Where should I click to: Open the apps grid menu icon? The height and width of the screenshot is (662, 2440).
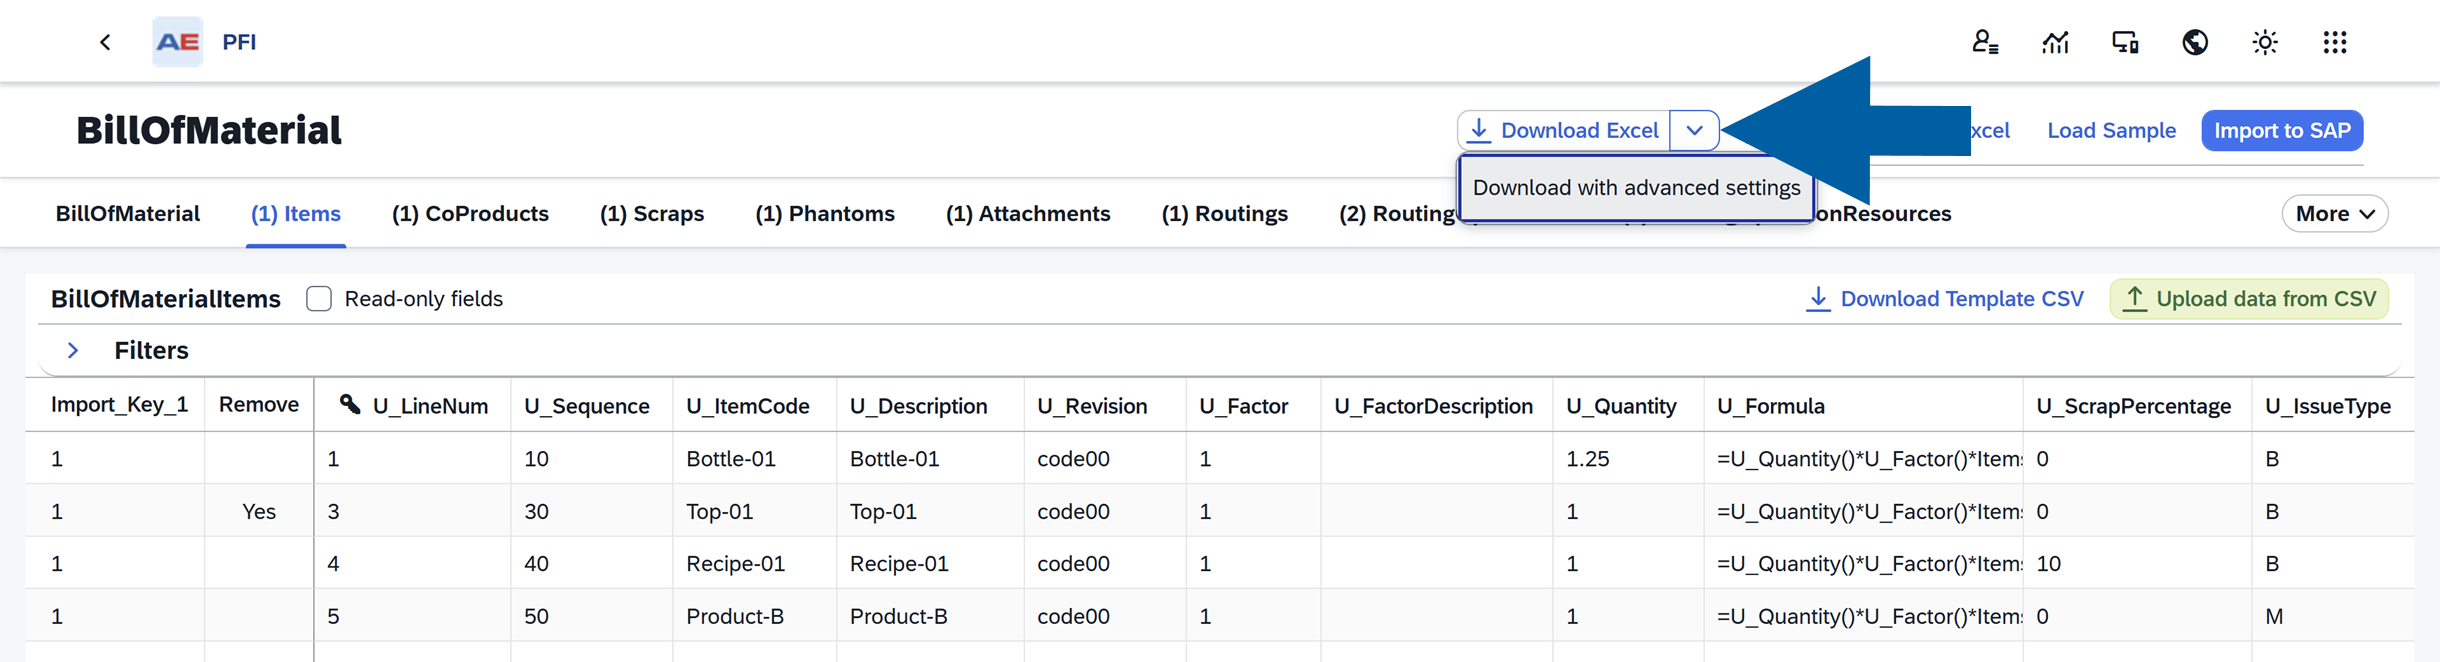pos(2335,42)
